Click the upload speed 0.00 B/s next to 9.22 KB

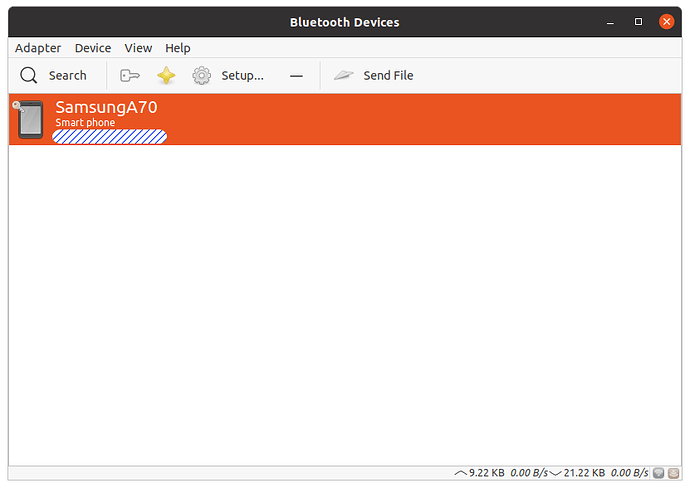click(x=529, y=473)
